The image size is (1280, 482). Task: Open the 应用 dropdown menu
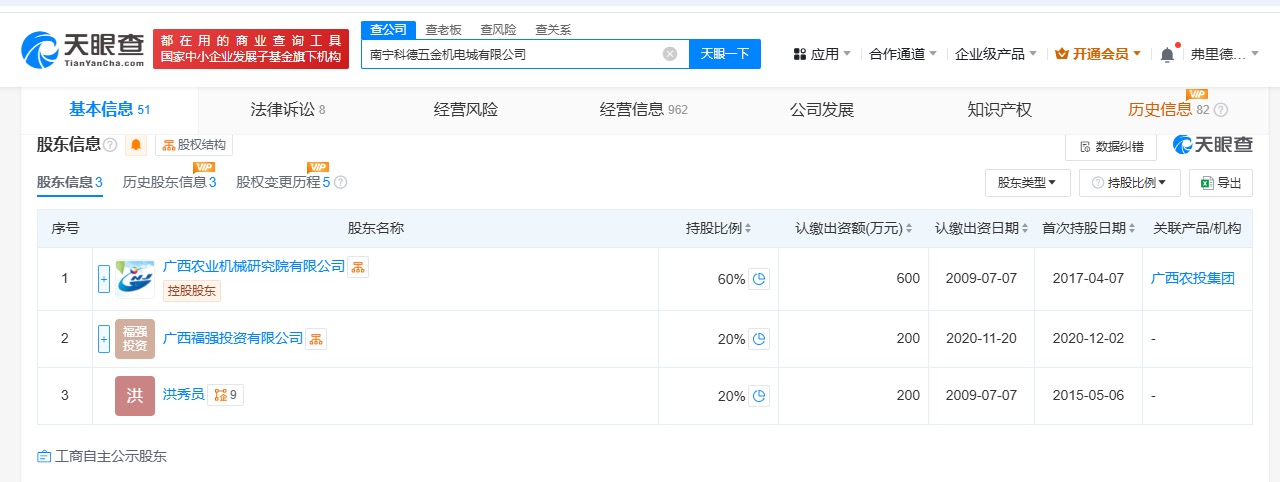822,54
